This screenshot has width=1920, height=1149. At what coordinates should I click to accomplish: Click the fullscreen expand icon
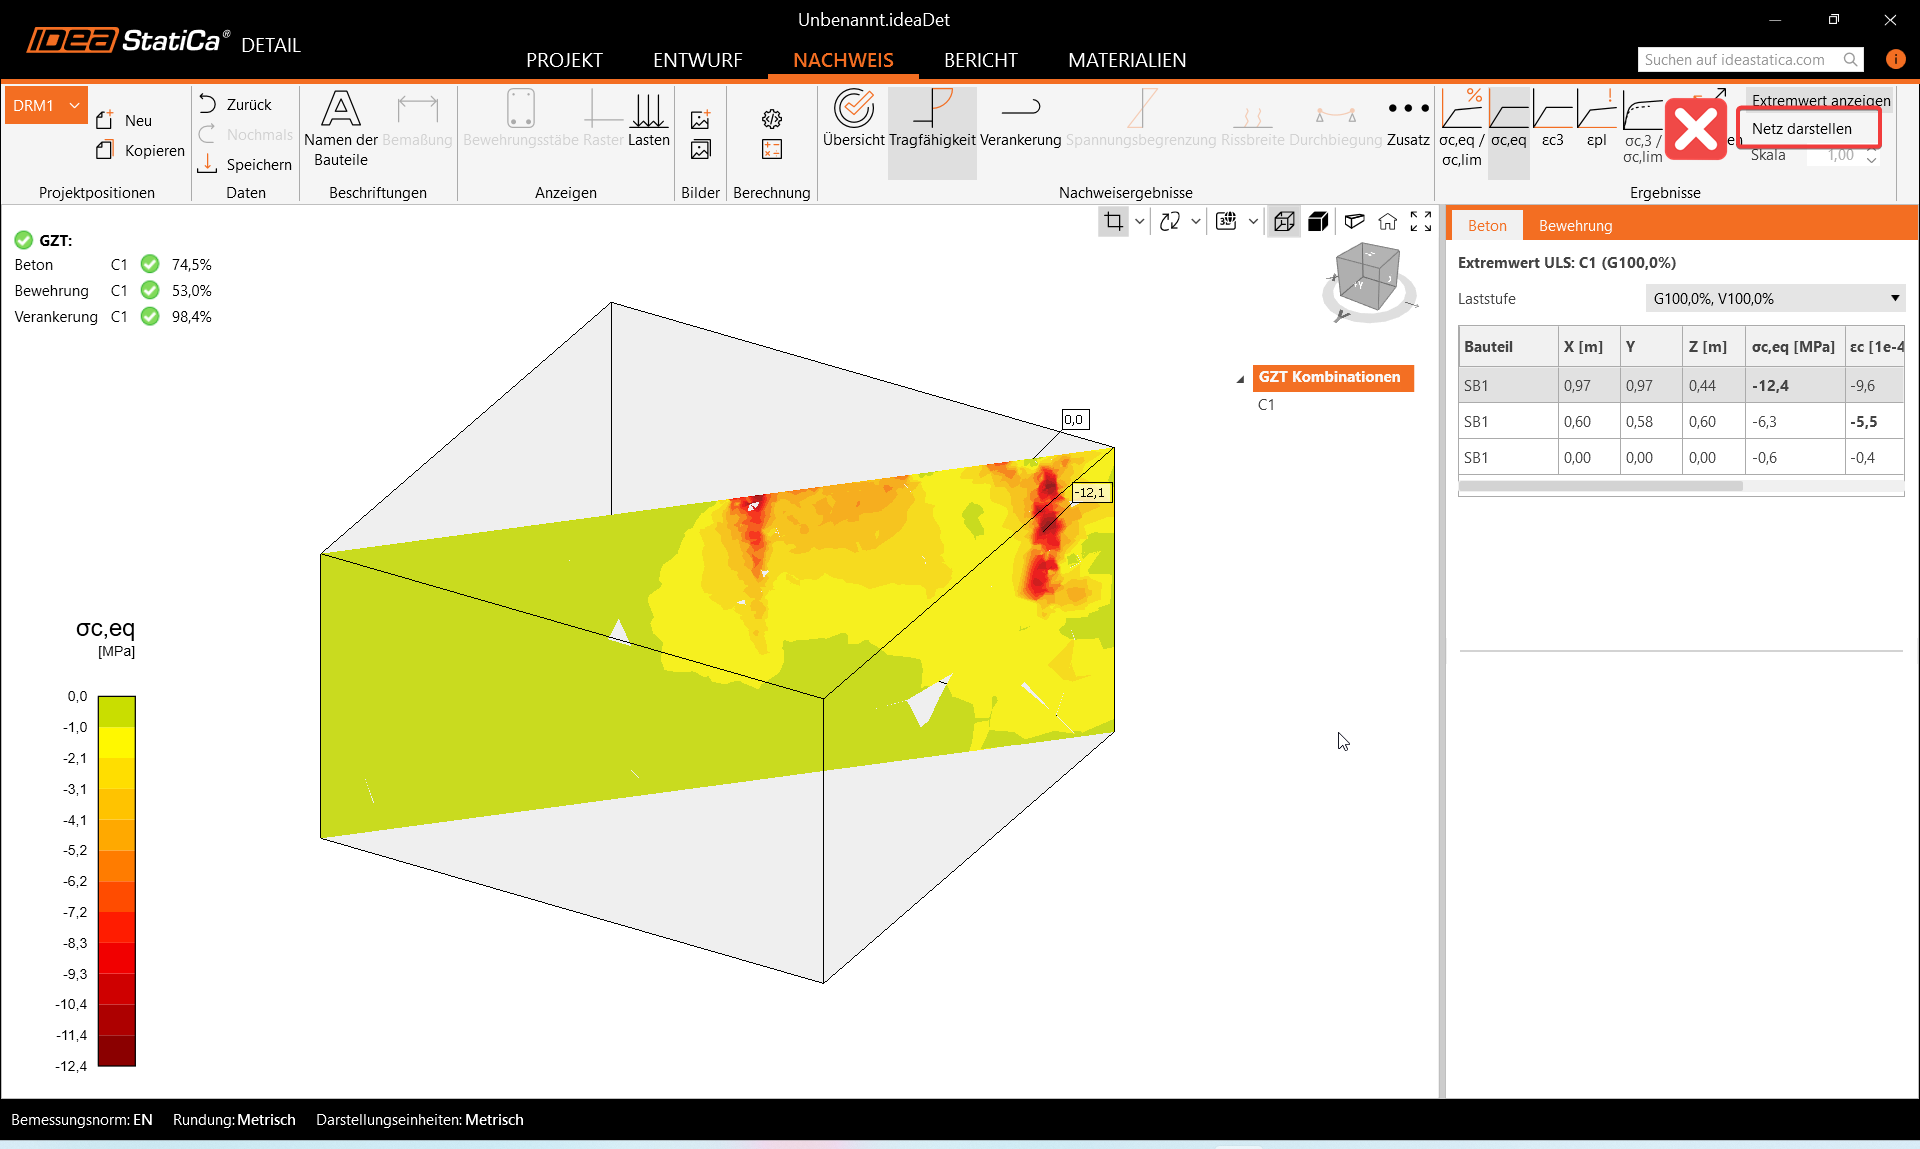point(1421,222)
